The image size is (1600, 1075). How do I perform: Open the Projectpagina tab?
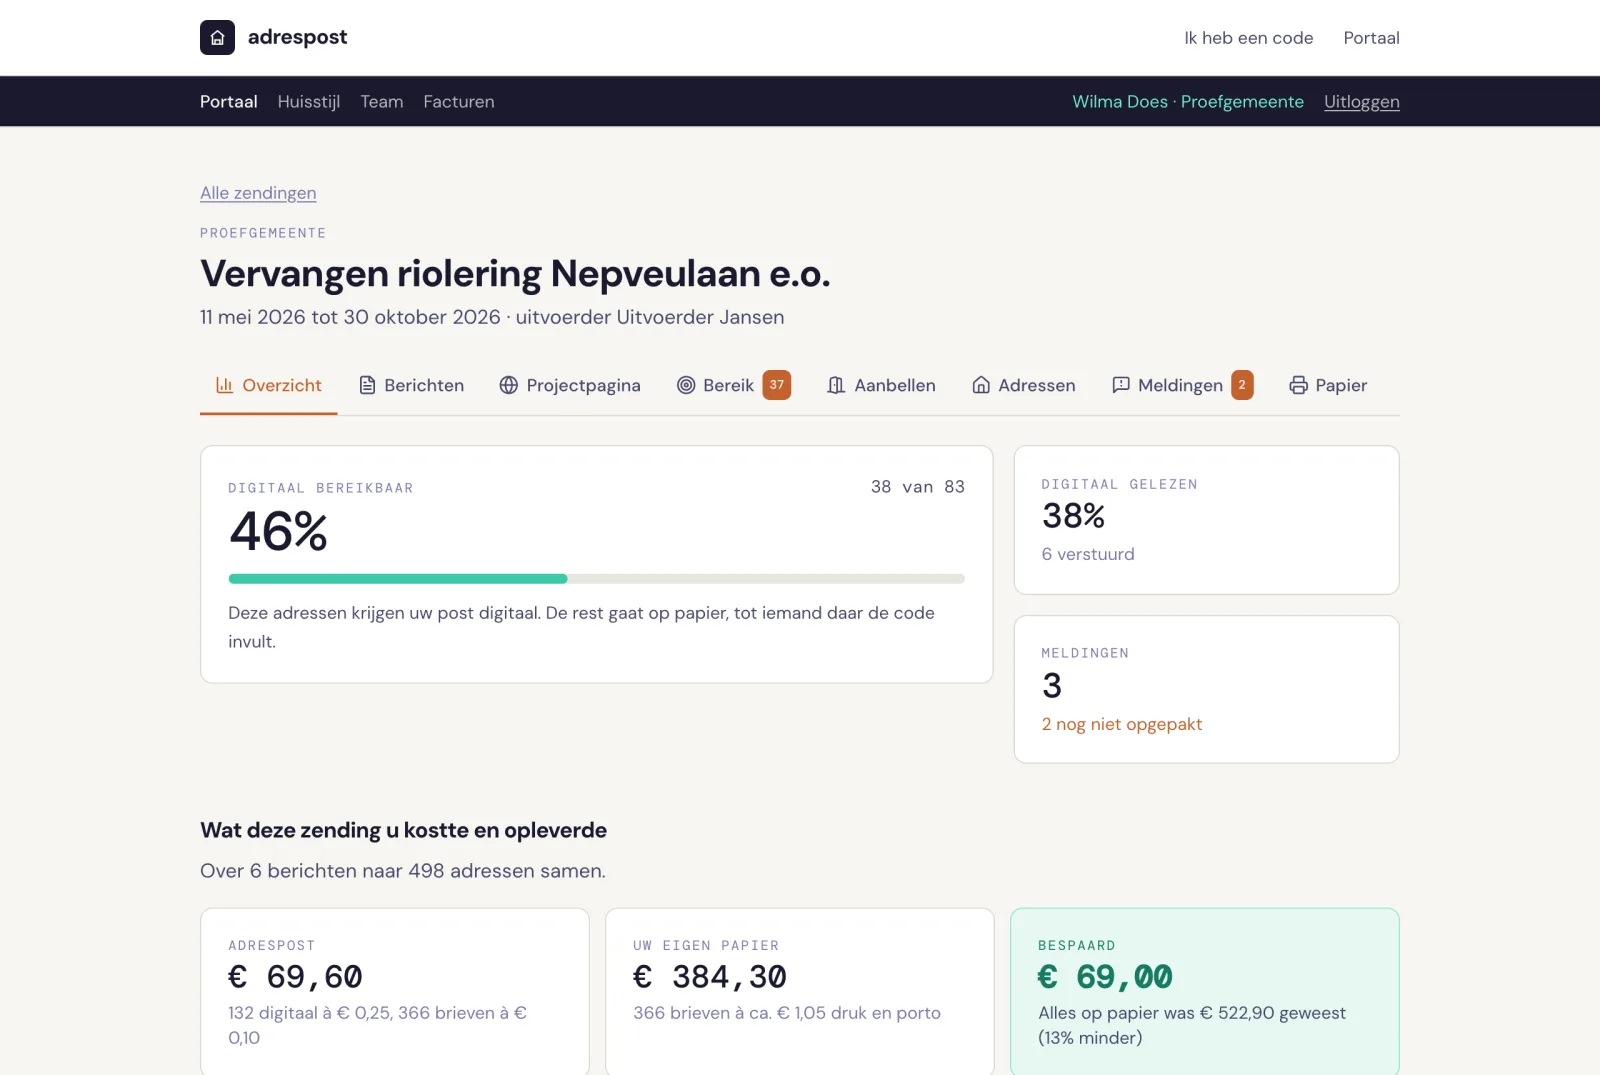[570, 385]
